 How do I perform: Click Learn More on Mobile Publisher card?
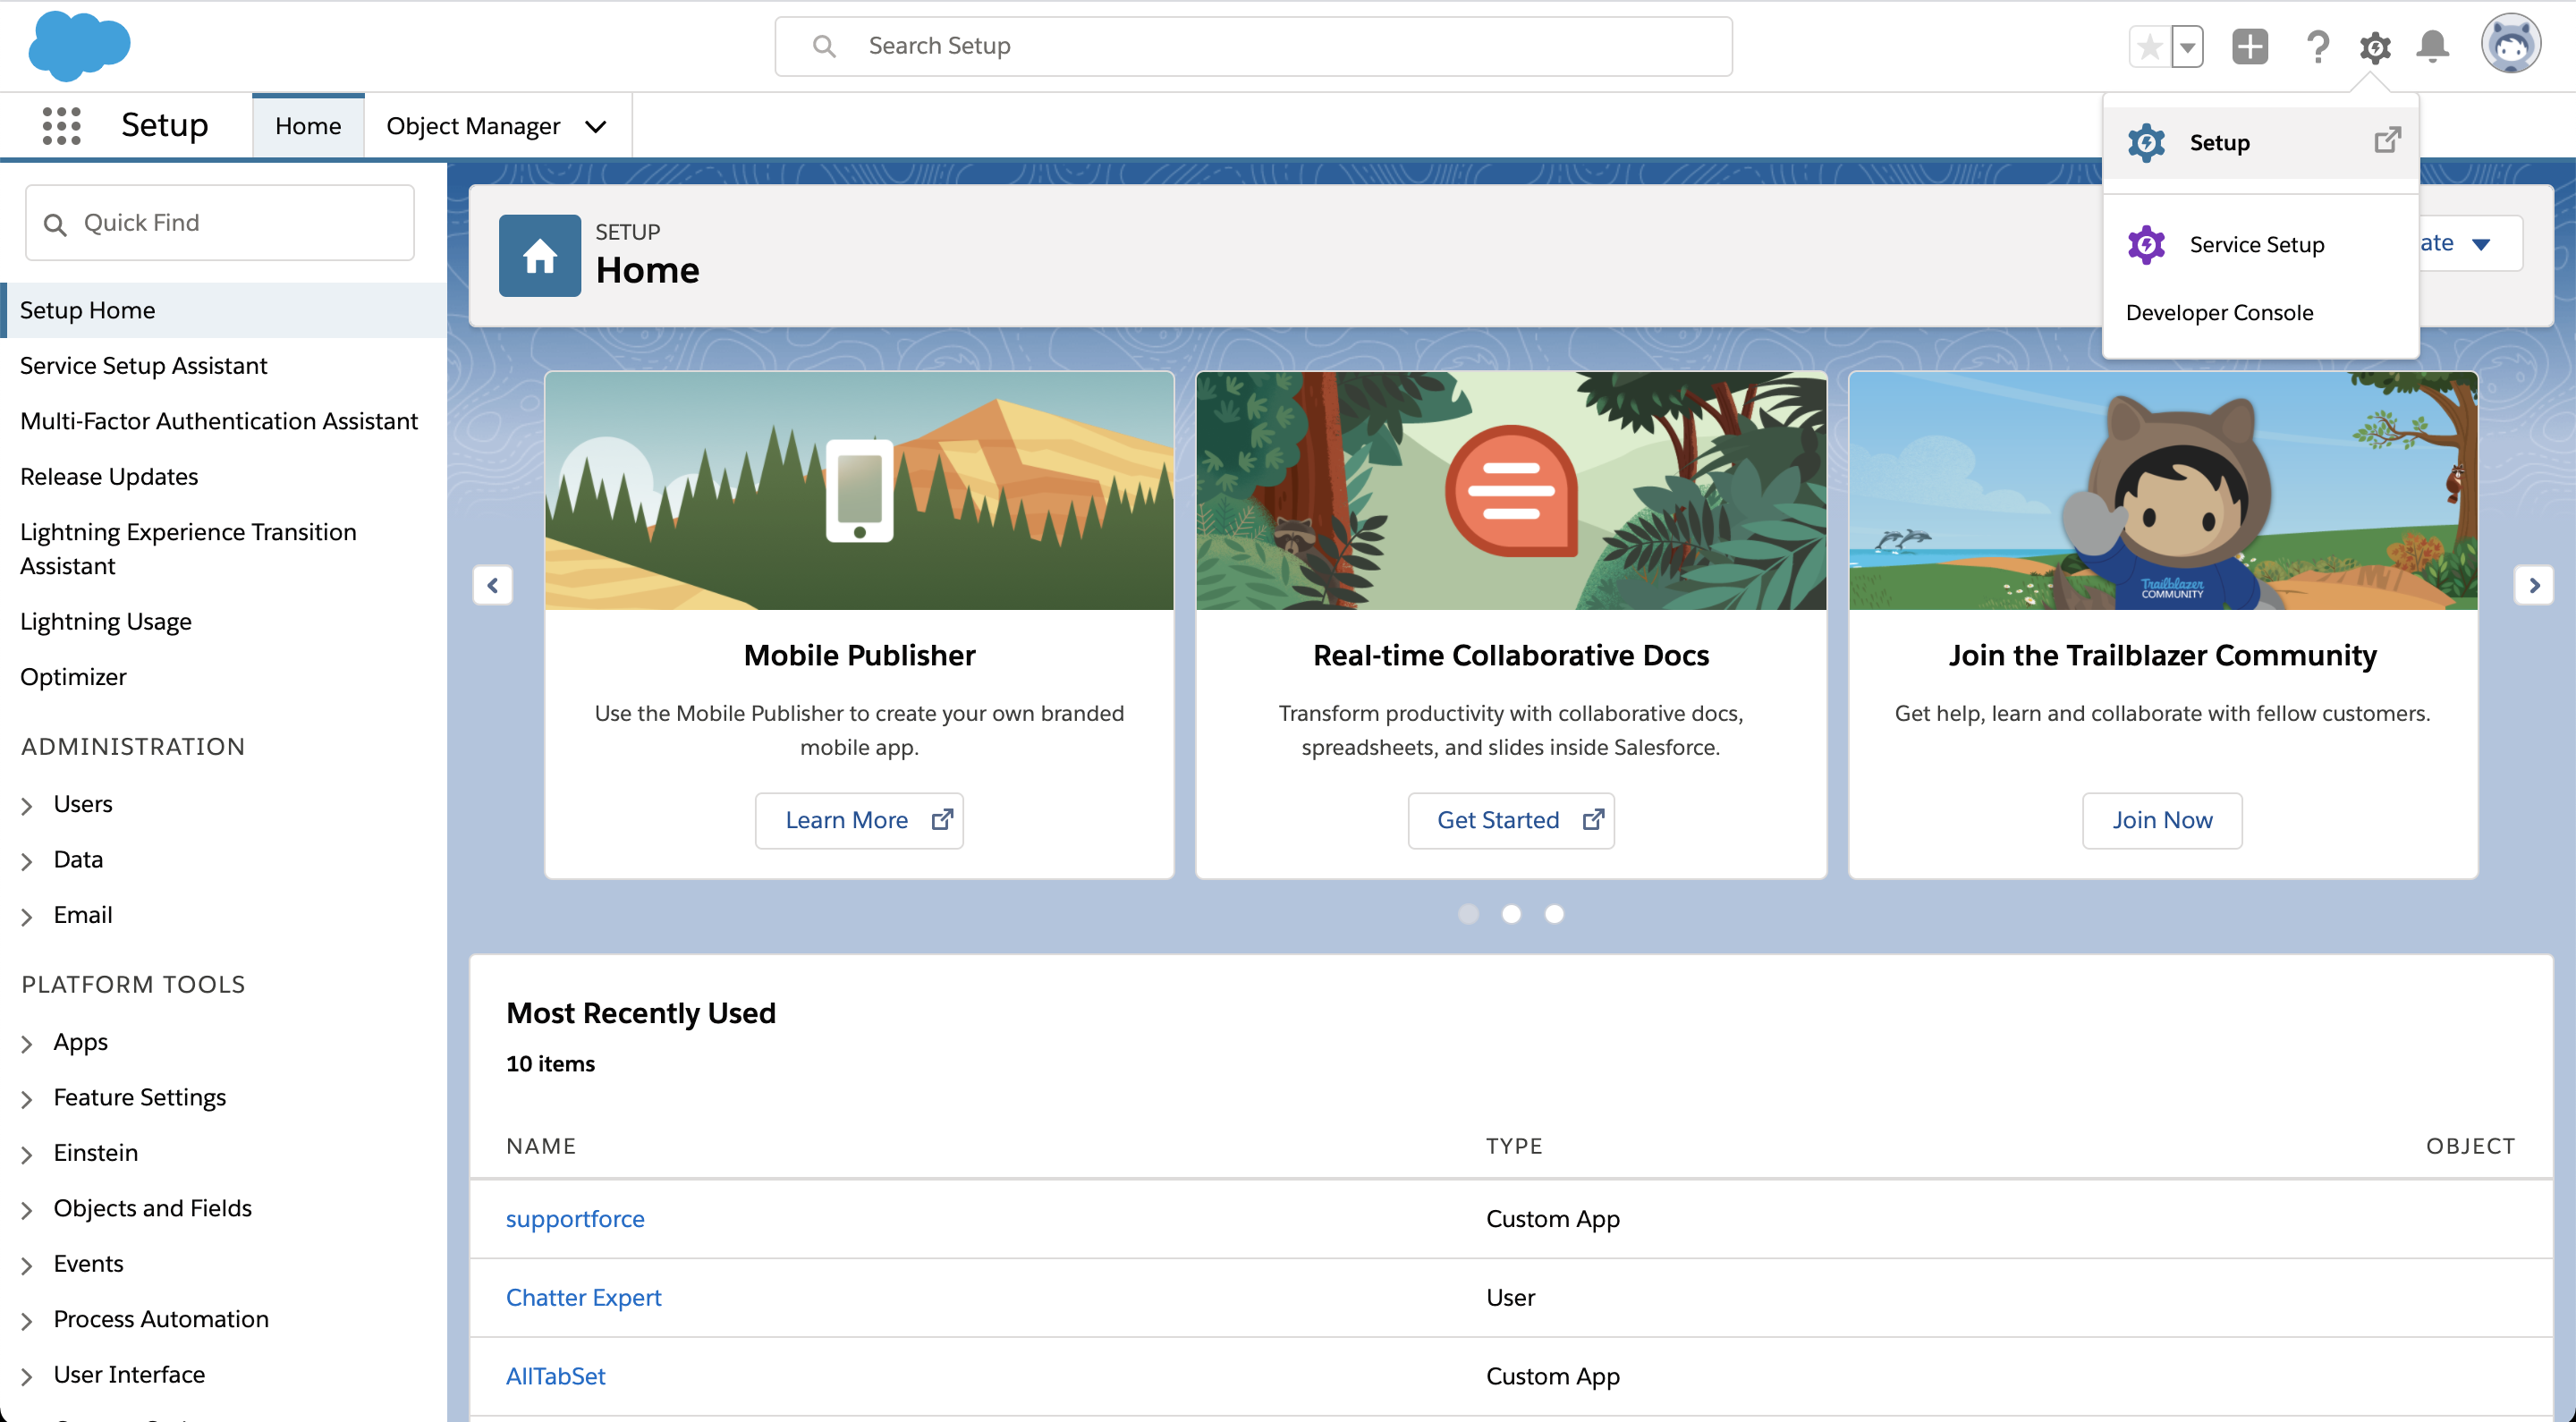point(859,820)
